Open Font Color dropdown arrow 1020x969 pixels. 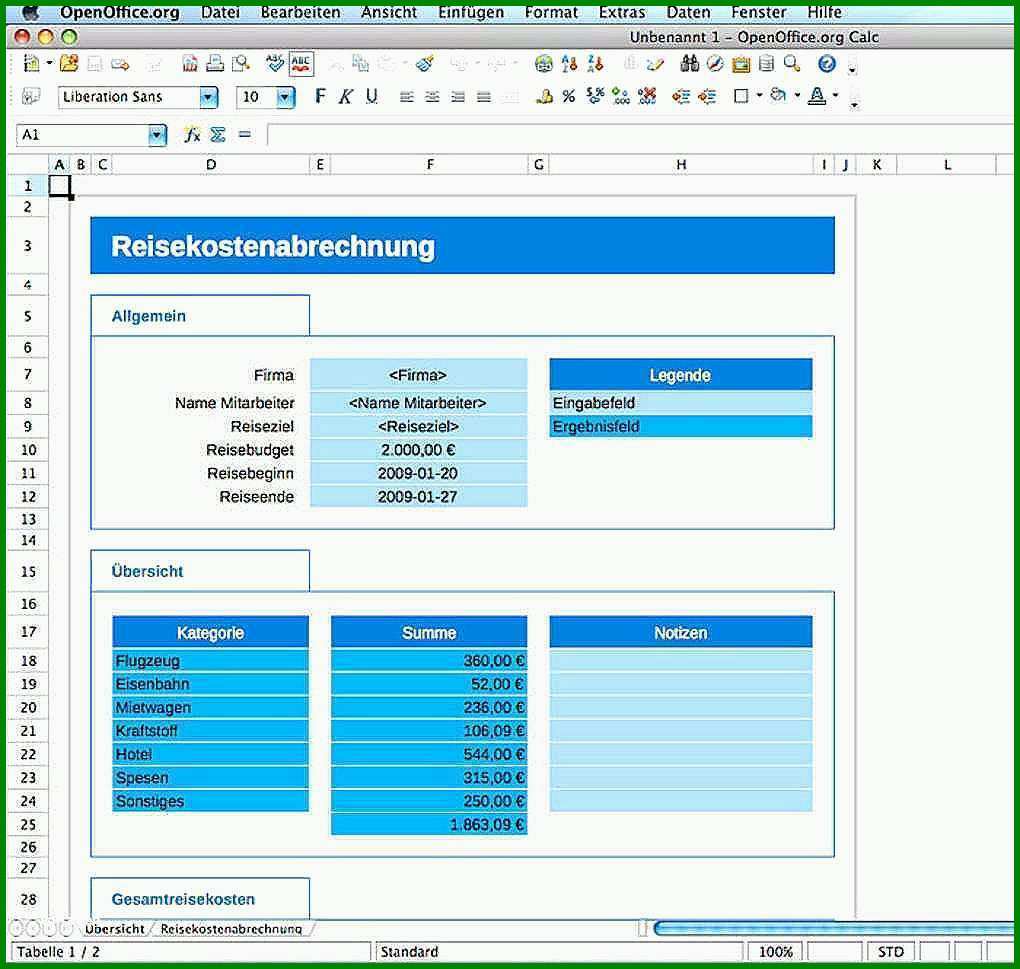[x=835, y=96]
